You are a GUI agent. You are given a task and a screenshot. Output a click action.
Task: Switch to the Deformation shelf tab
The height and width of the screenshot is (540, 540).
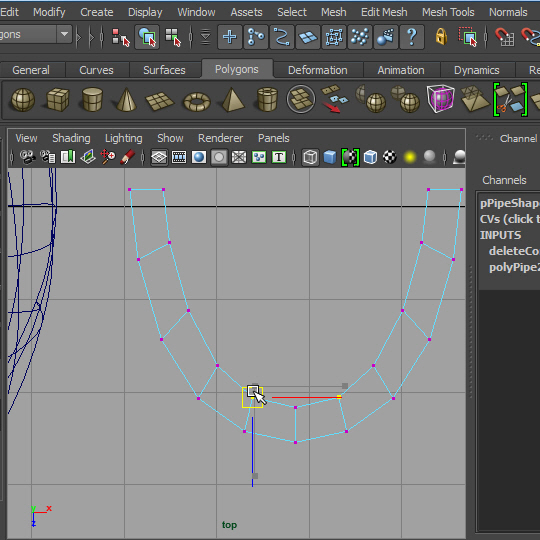pos(318,70)
